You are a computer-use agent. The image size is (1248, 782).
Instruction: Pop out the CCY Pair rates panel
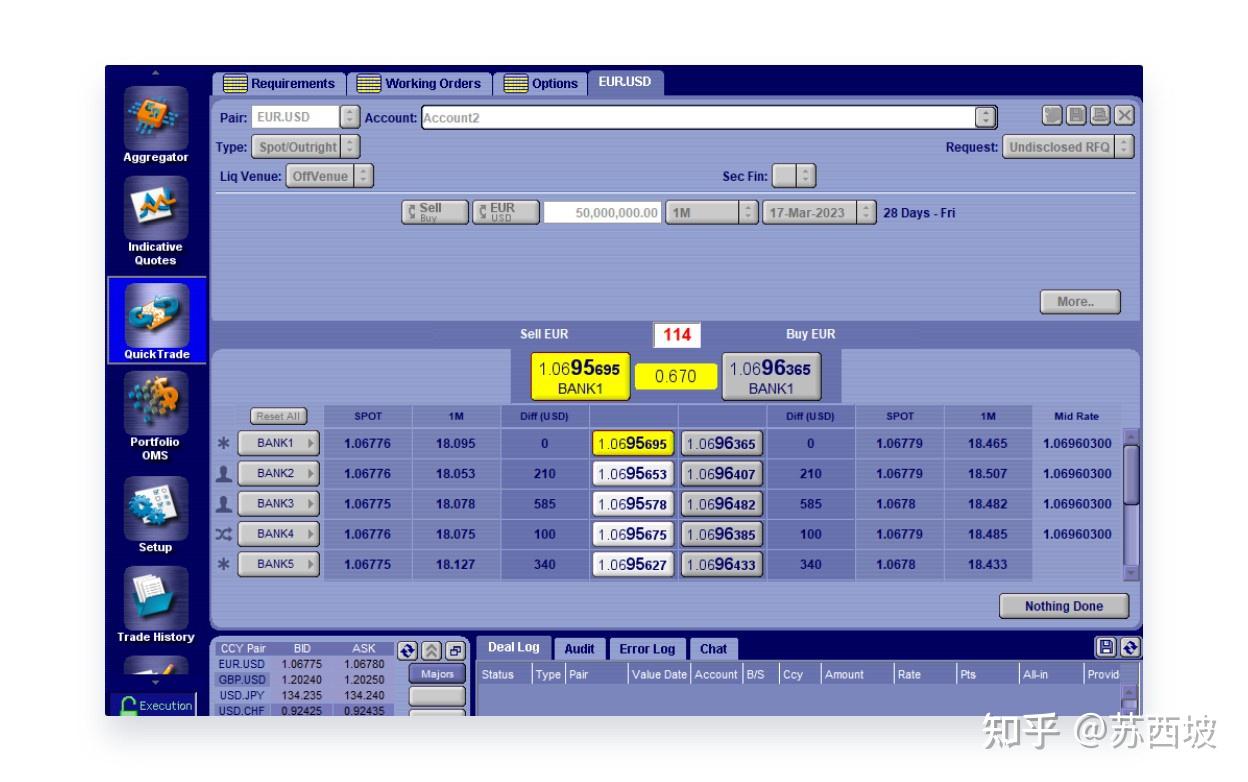pyautogui.click(x=455, y=650)
